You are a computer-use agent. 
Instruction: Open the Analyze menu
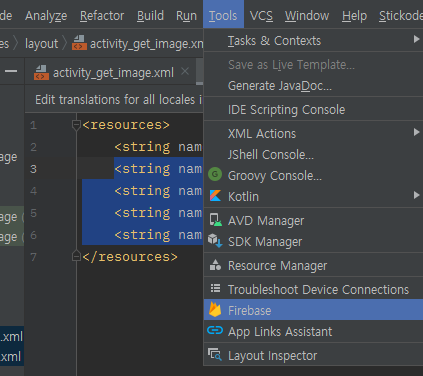point(46,15)
